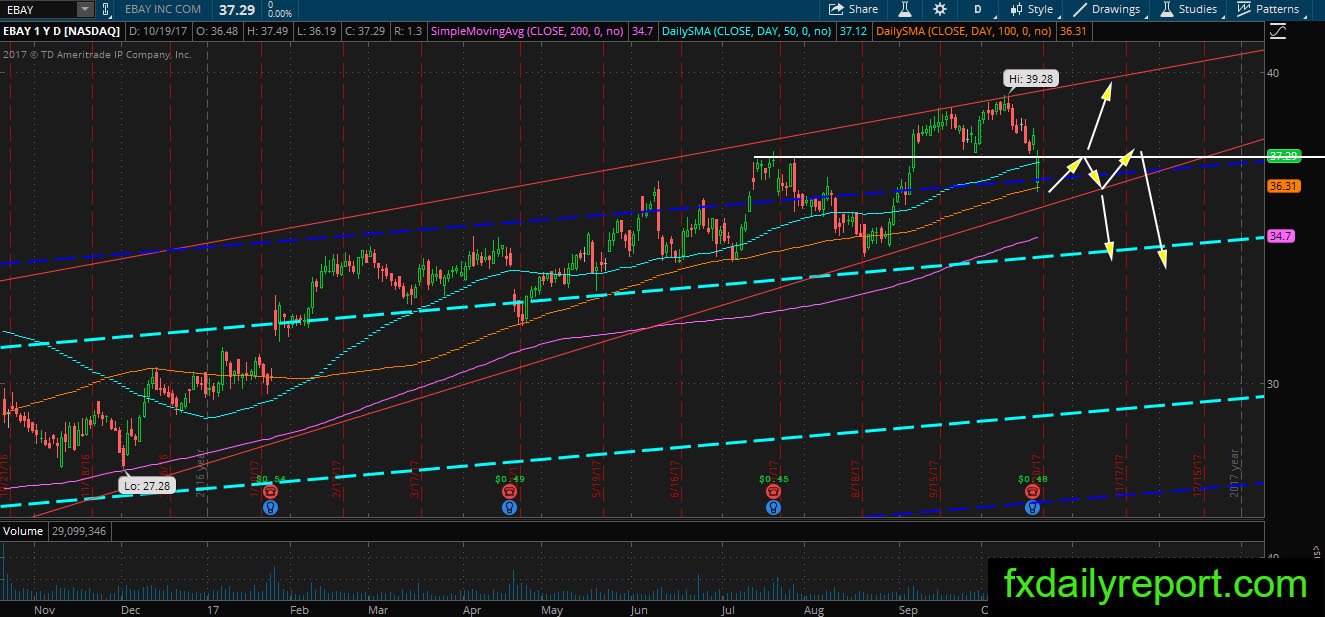
Task: Click the green 37.29 price bubble on axis
Action: [1282, 157]
